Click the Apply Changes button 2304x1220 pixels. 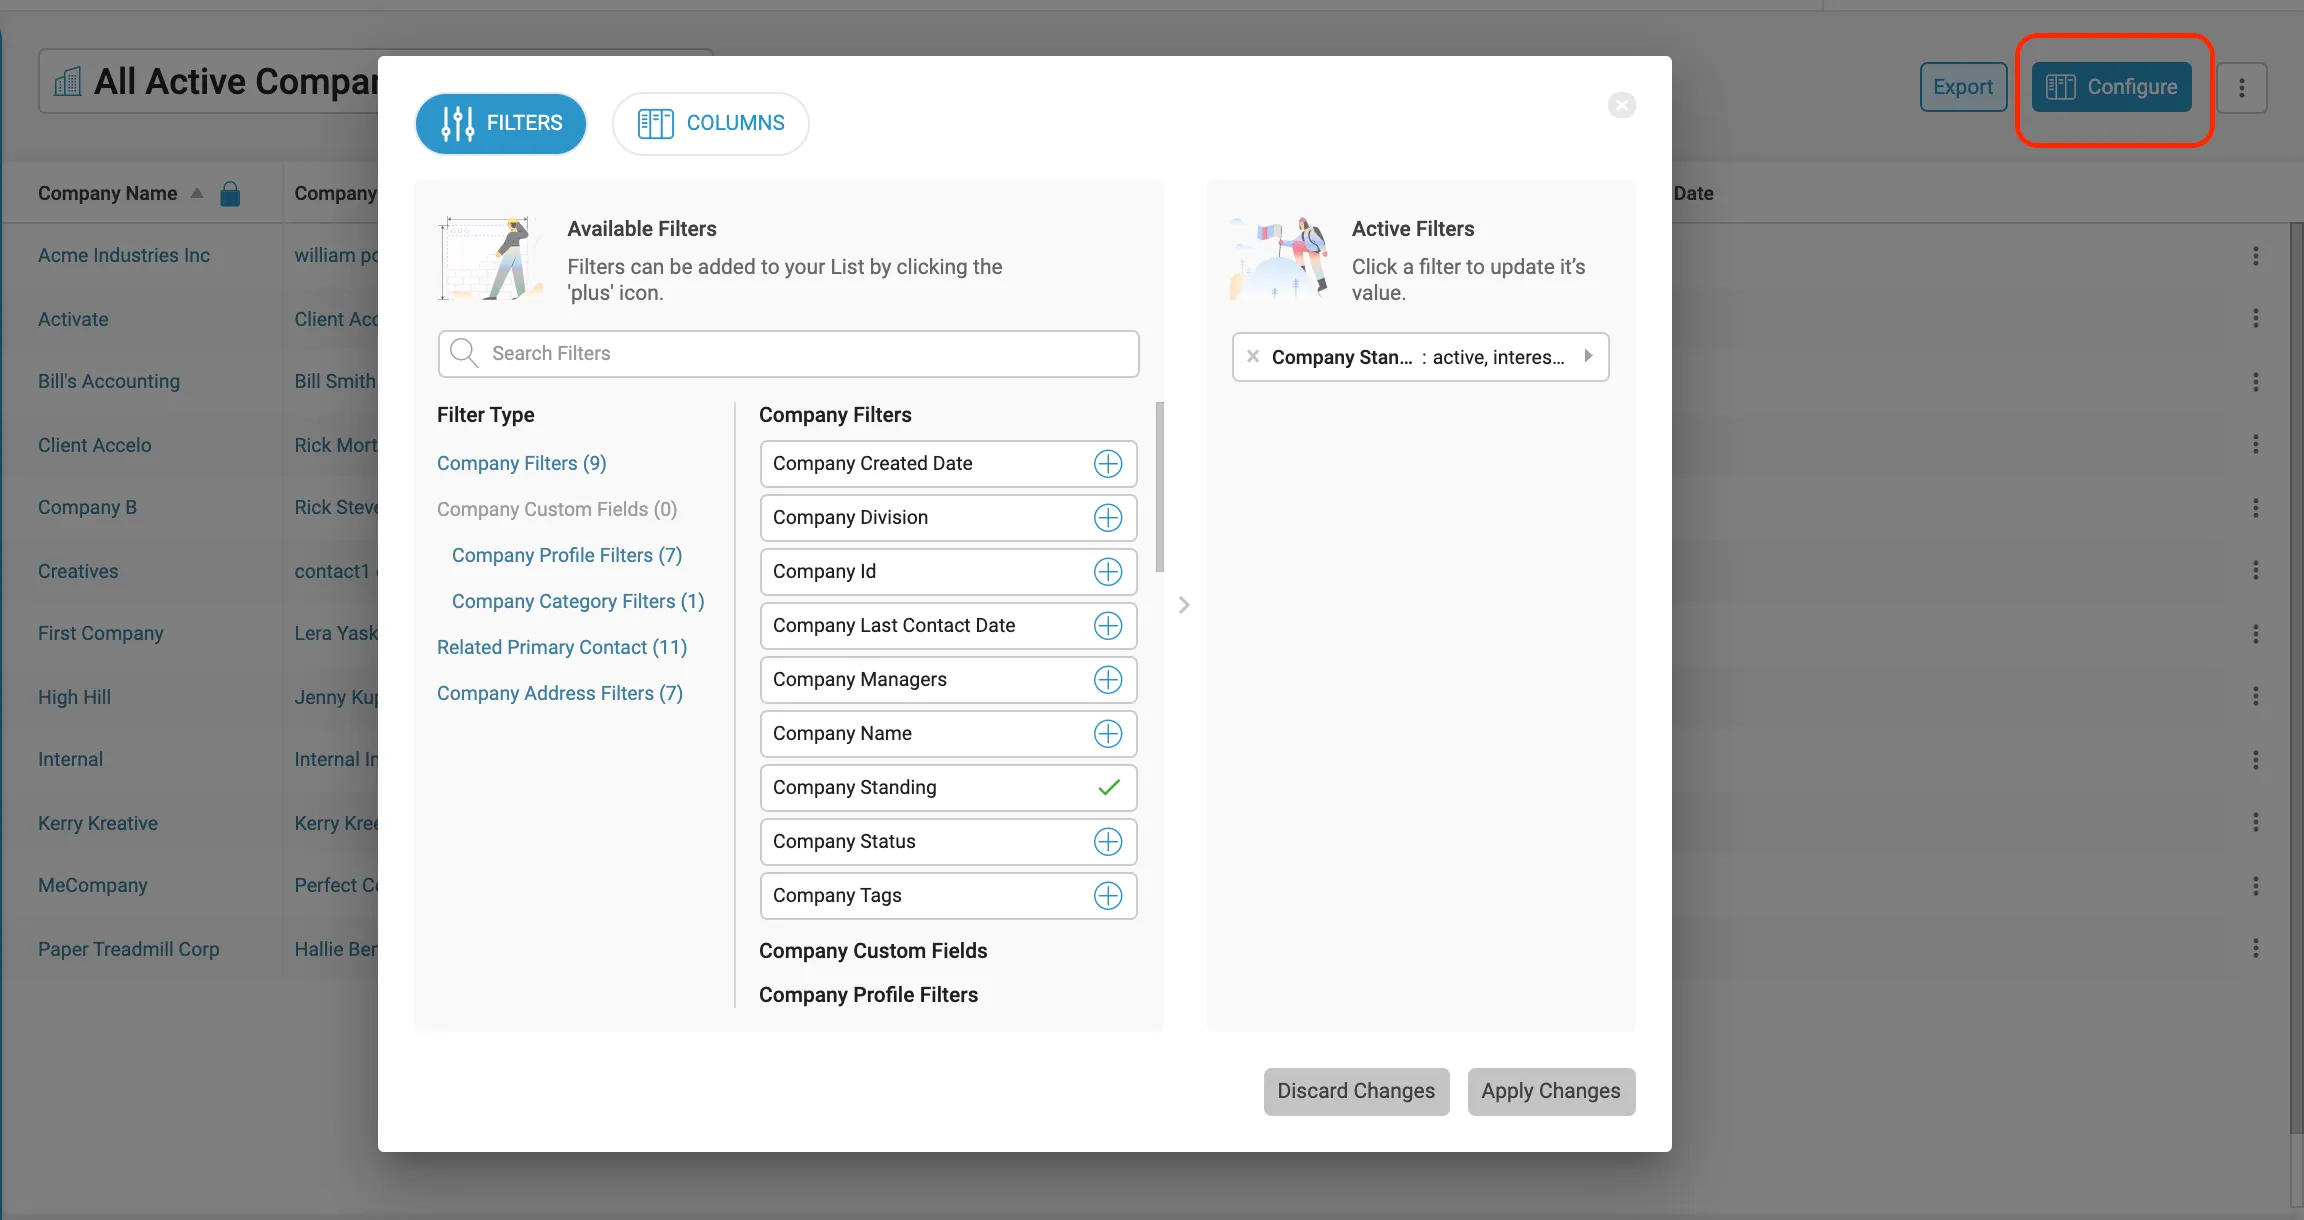tap(1550, 1091)
